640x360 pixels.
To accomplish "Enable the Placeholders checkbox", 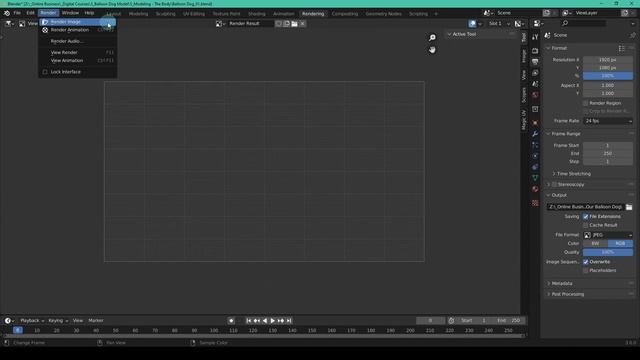I will click(x=586, y=271).
